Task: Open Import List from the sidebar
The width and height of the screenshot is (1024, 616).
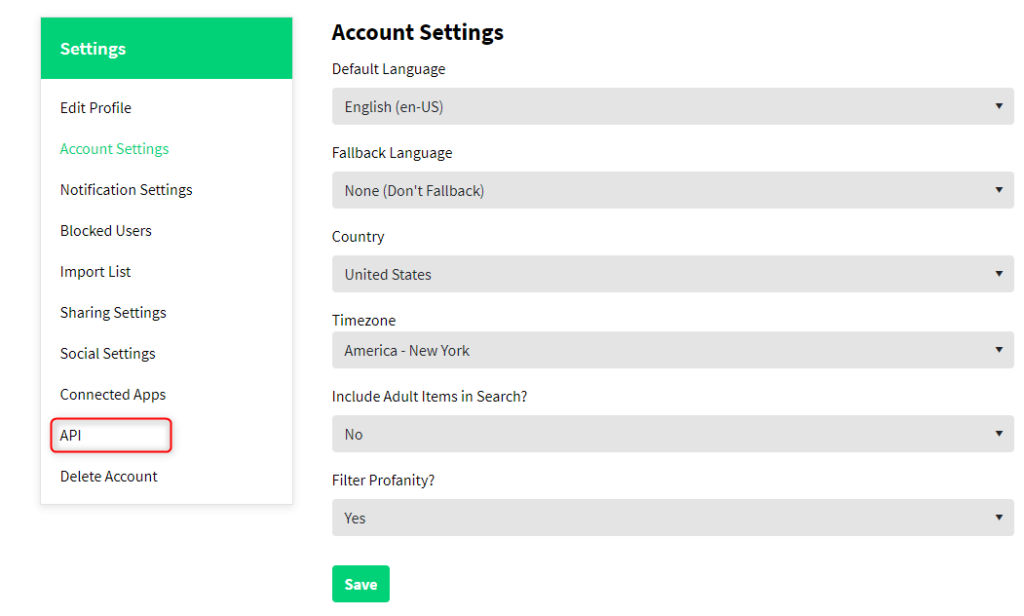Action: (x=95, y=272)
